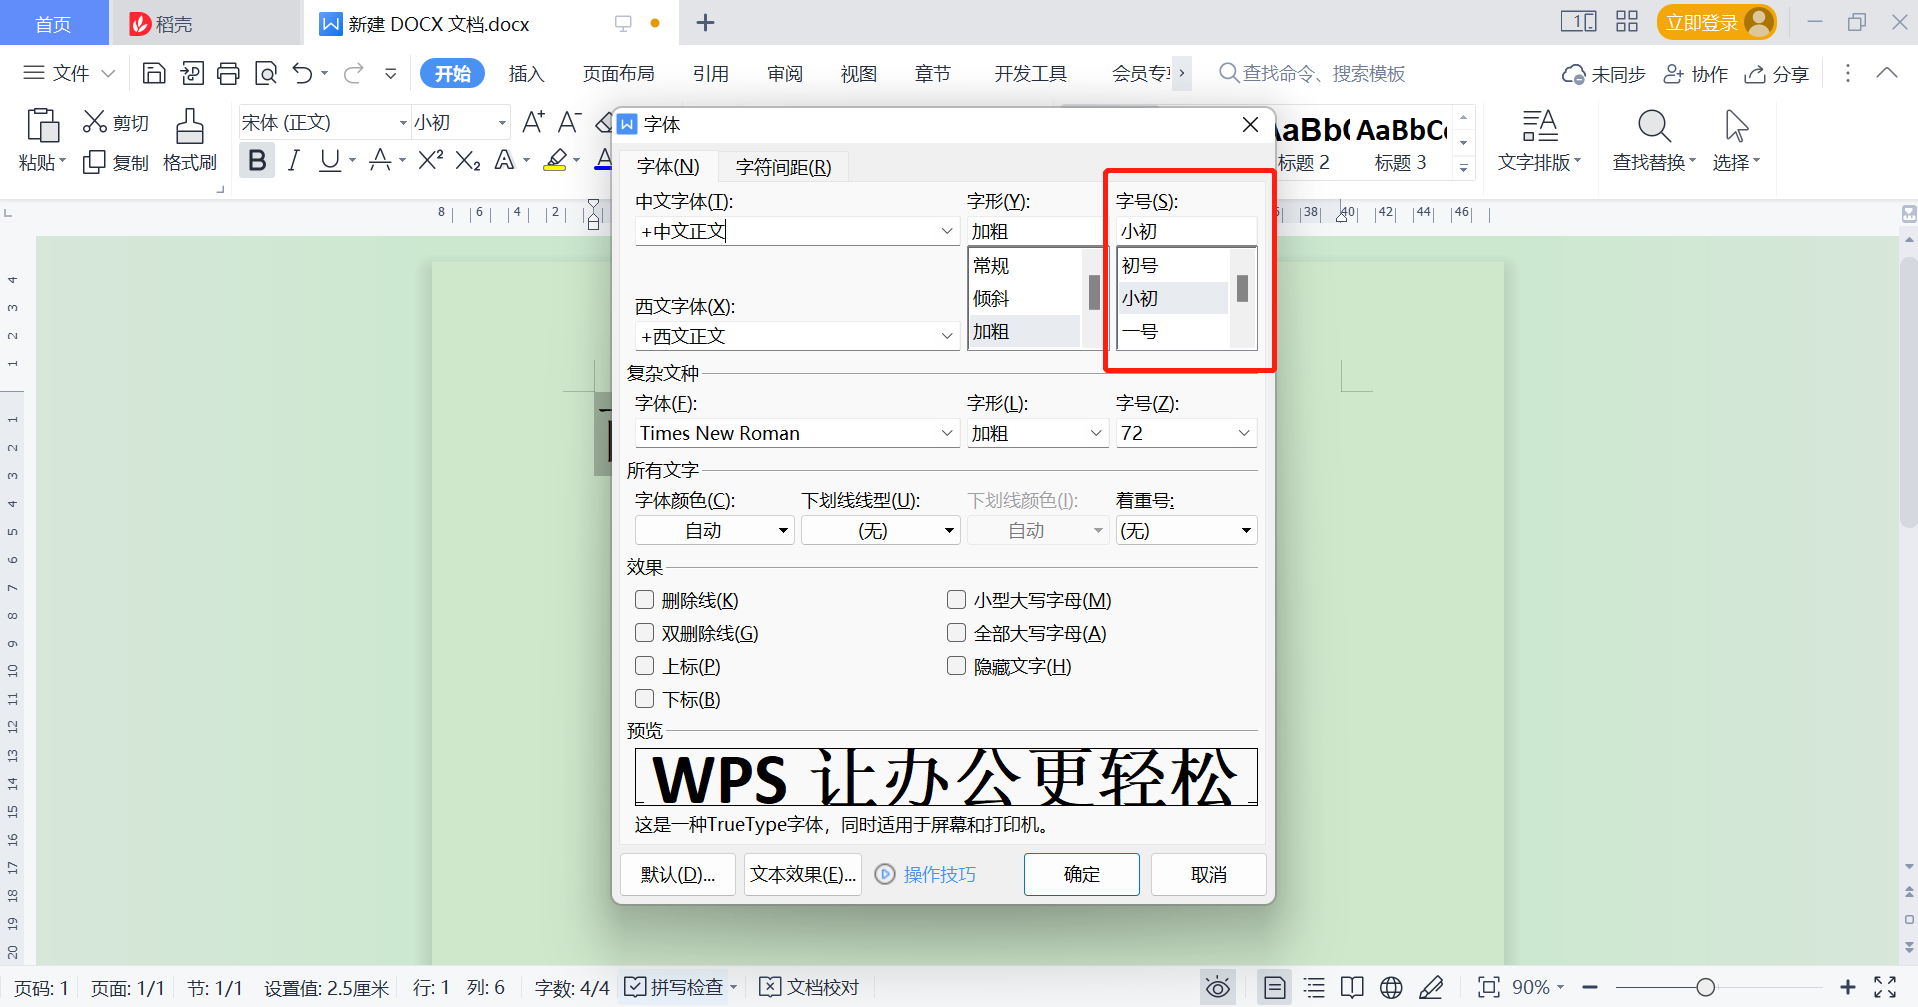Open complex script style 加粗 dropdown

1096,433
